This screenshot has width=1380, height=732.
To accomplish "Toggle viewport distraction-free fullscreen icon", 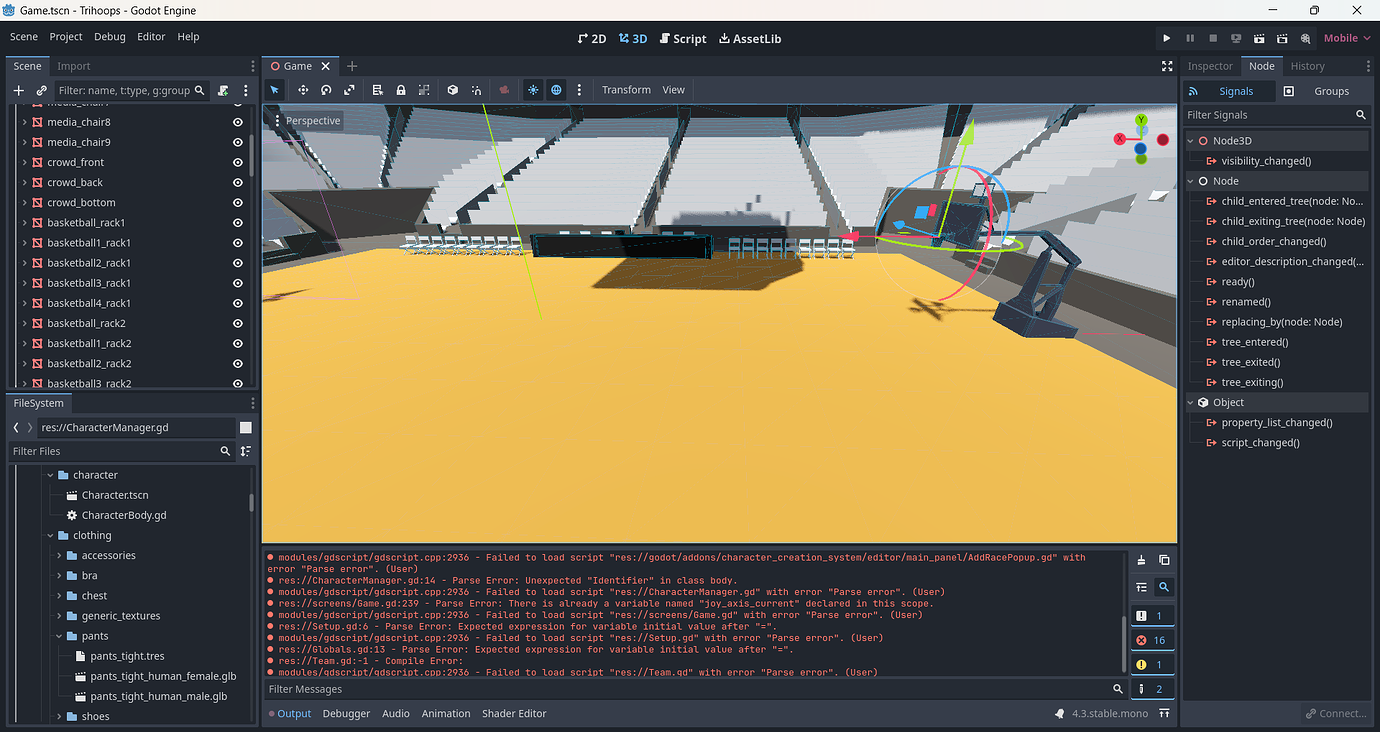I will [1167, 66].
